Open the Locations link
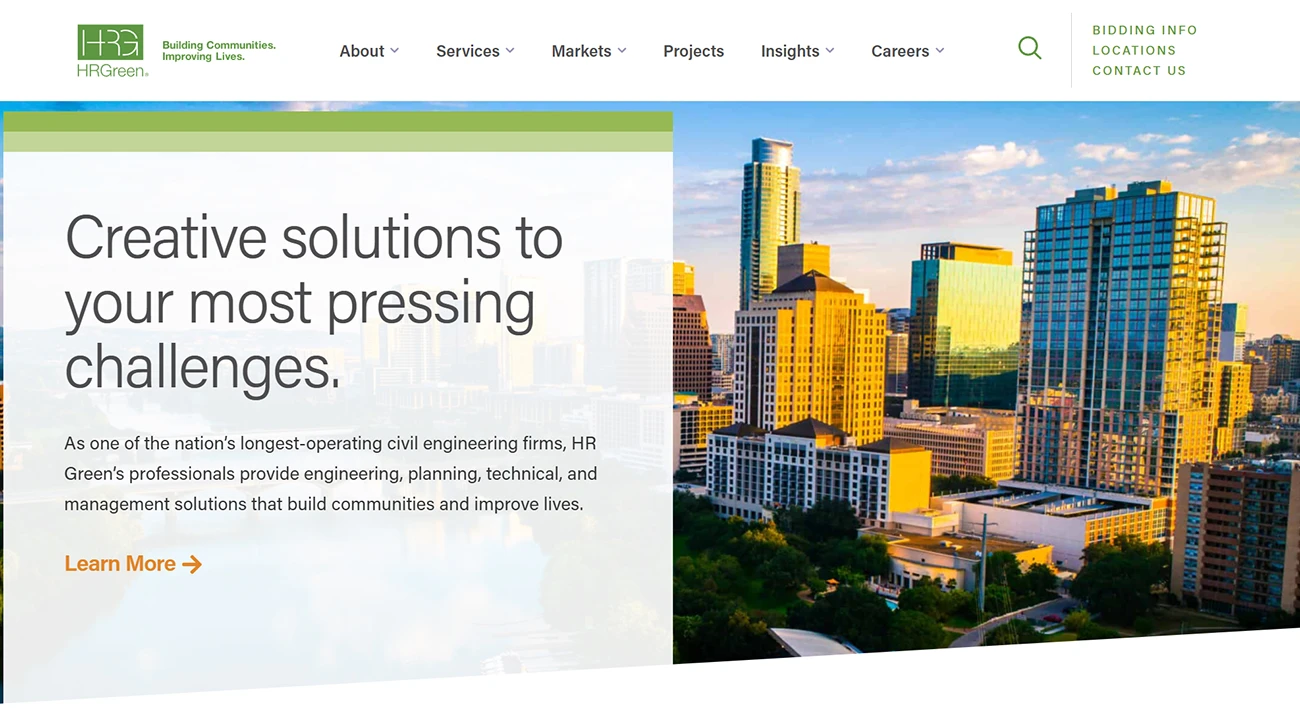Image resolution: width=1300 pixels, height=720 pixels. click(1134, 50)
